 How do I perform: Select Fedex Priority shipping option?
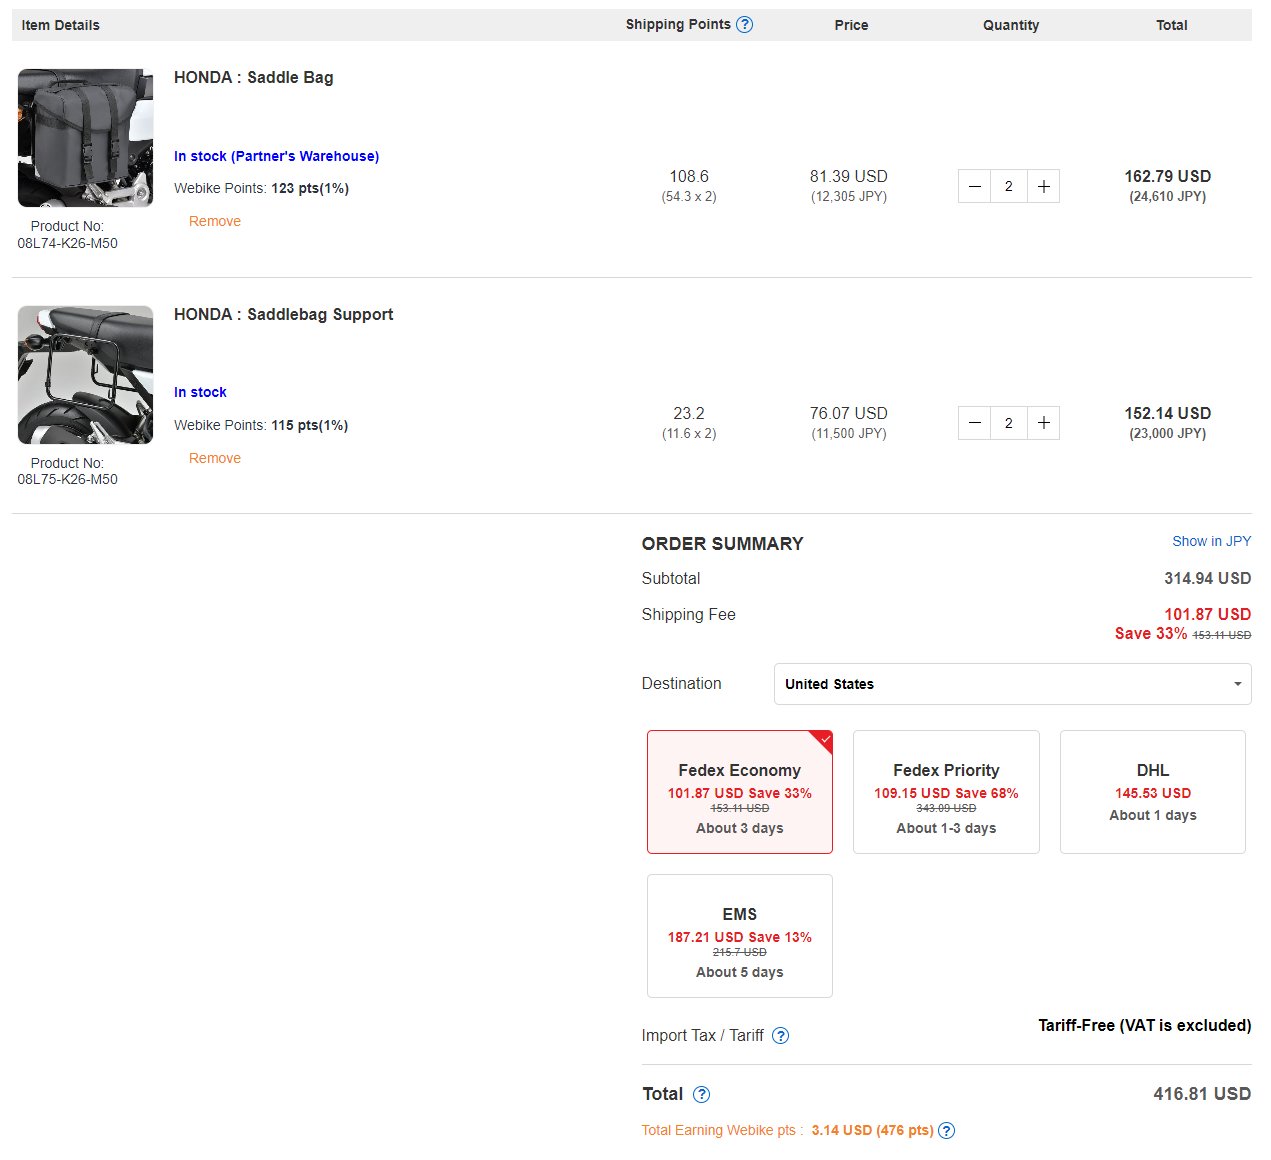coord(946,792)
